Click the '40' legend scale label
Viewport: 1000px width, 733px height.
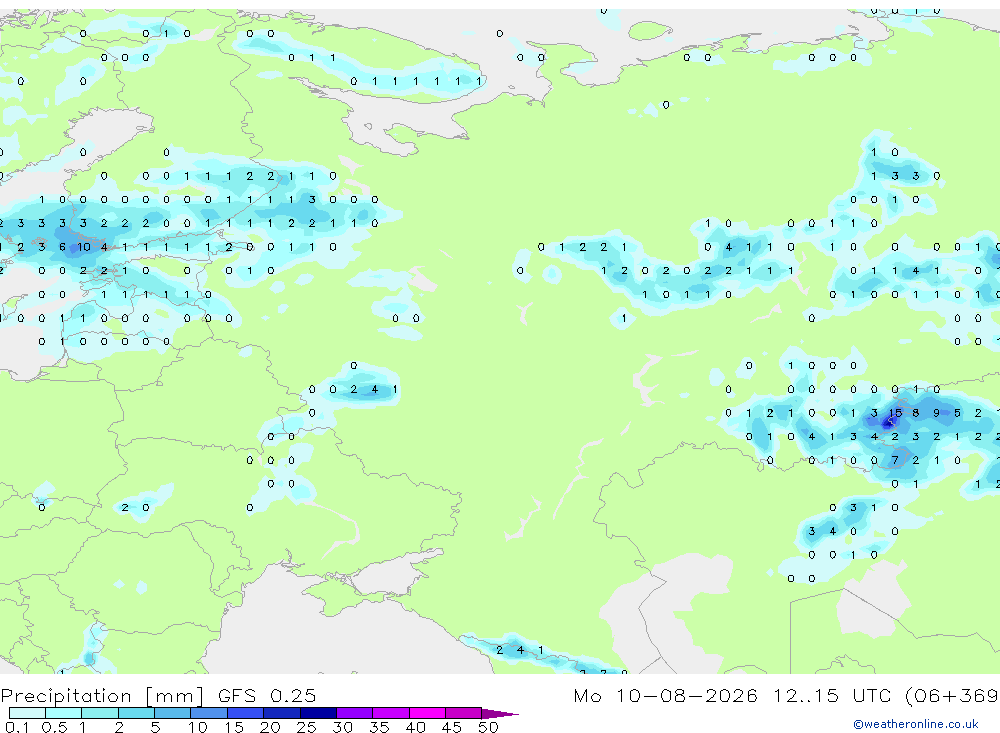click(415, 727)
